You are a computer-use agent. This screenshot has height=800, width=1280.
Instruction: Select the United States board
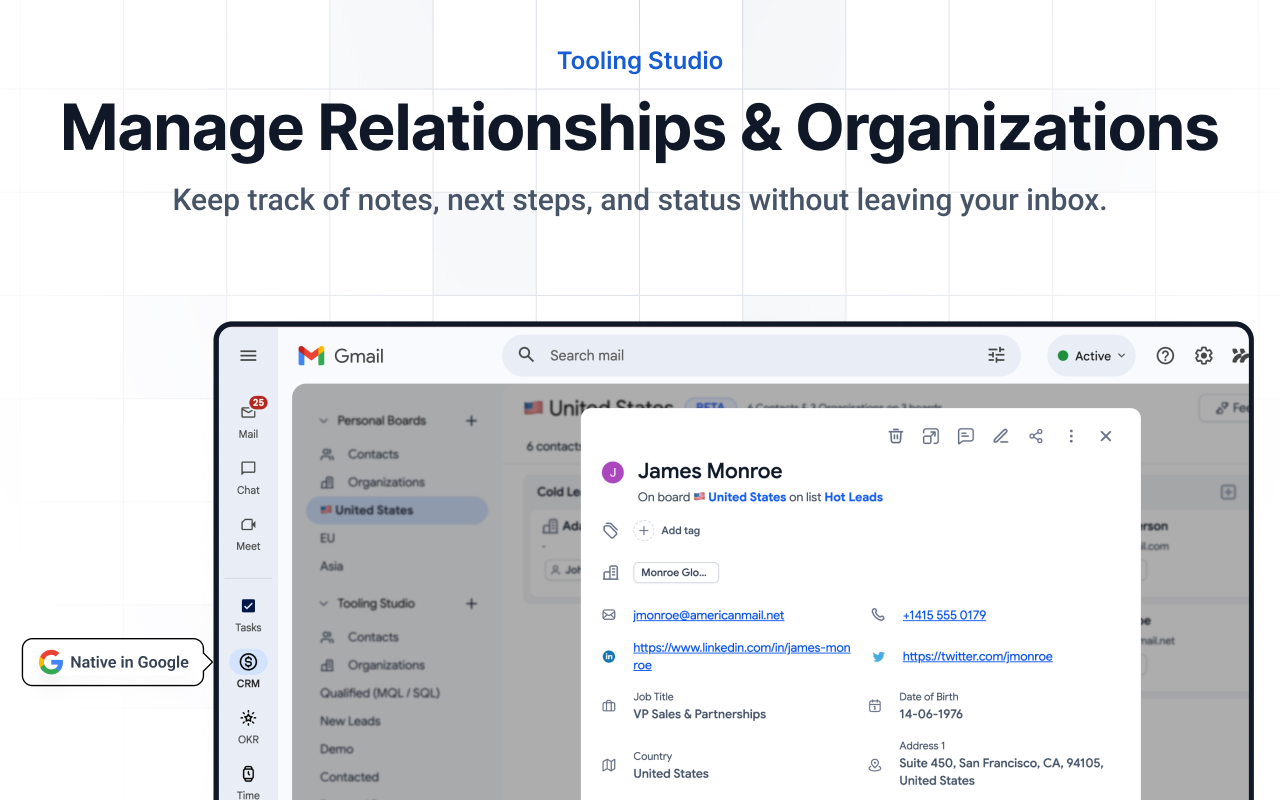(397, 510)
